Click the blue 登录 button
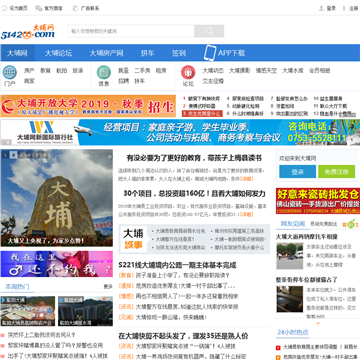Screen dimensions: 360x360 tap(297, 172)
